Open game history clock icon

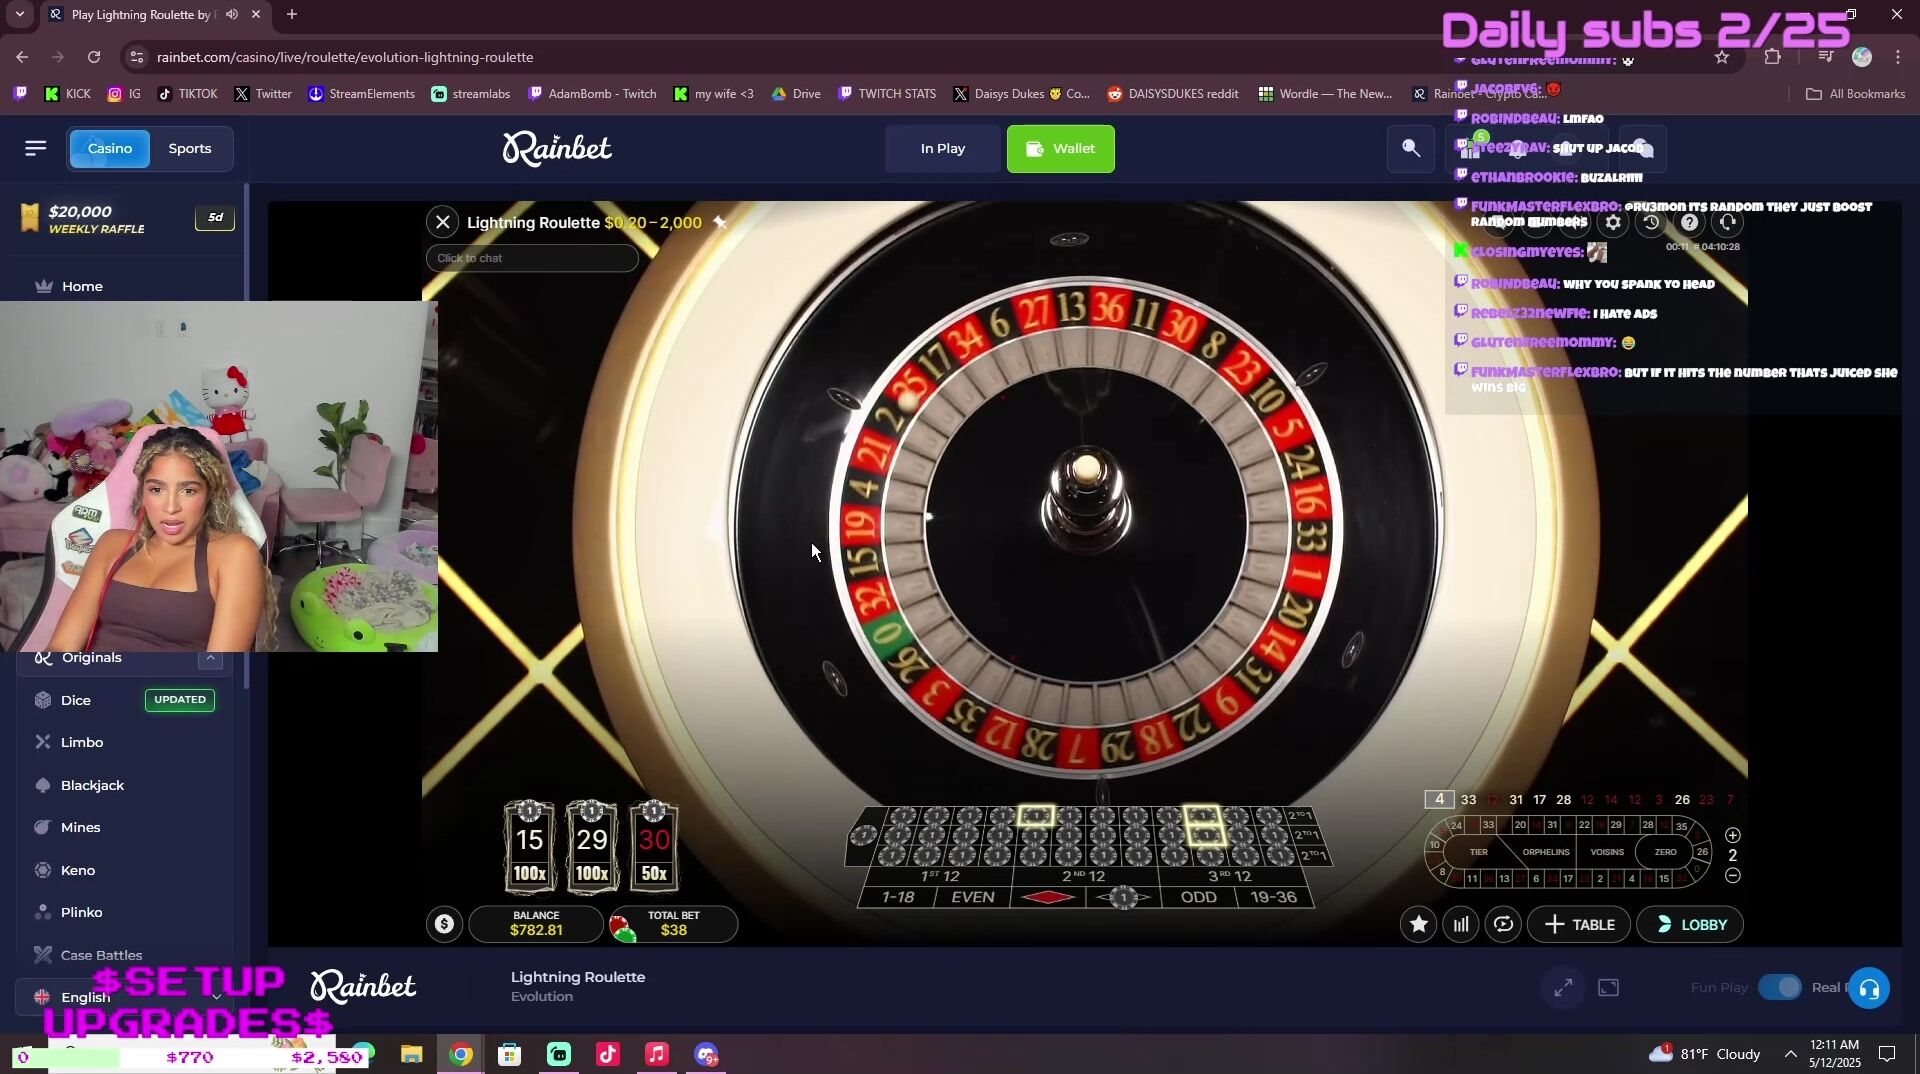(1651, 222)
